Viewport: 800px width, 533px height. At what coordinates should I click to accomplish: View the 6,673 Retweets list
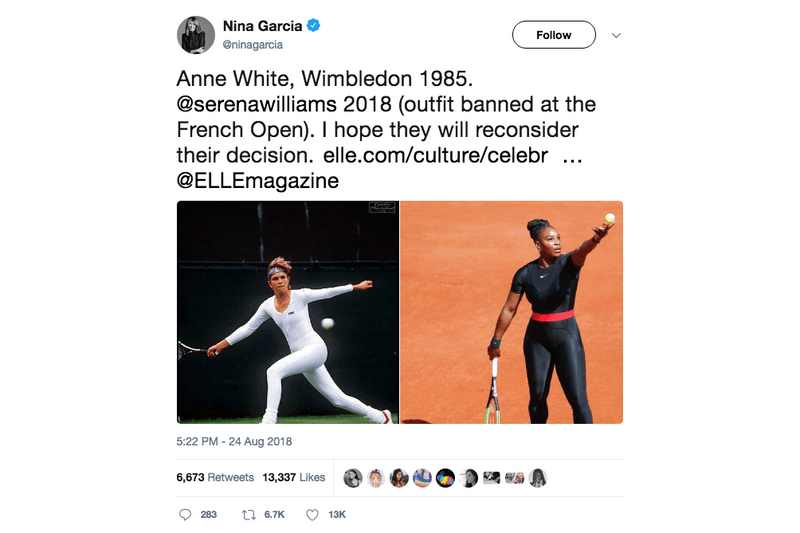click(215, 477)
